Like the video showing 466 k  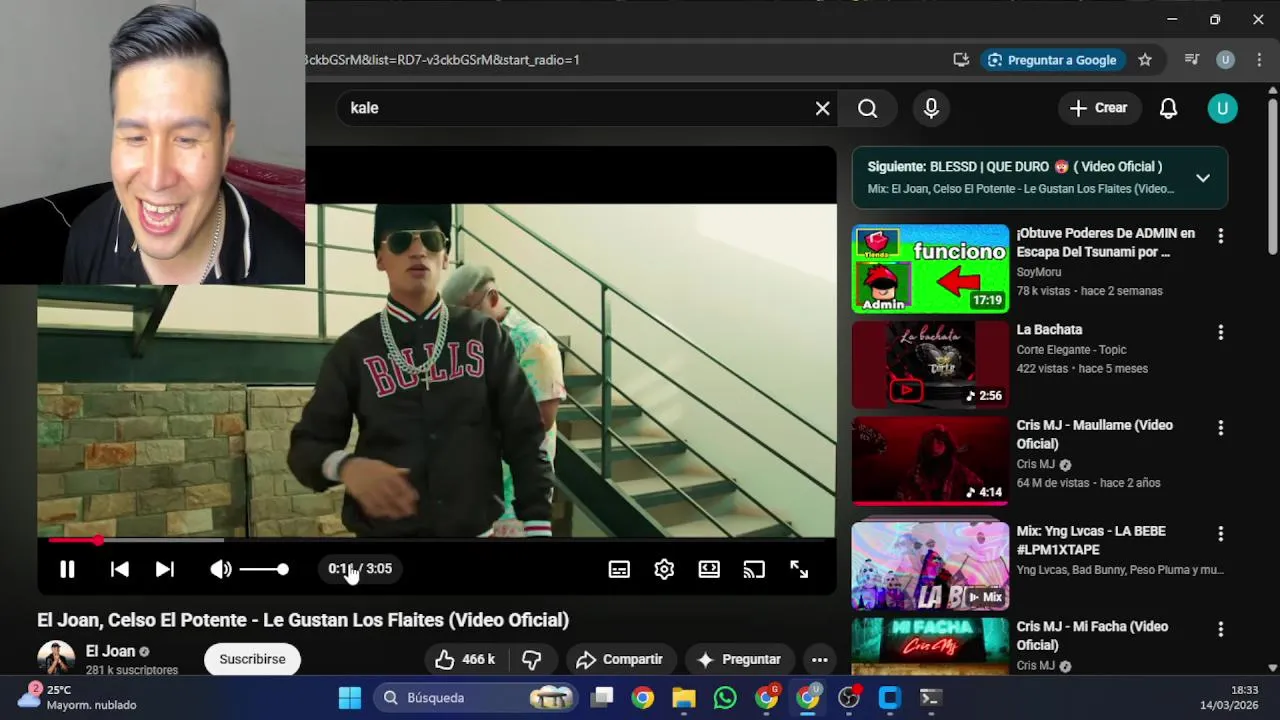coord(465,659)
